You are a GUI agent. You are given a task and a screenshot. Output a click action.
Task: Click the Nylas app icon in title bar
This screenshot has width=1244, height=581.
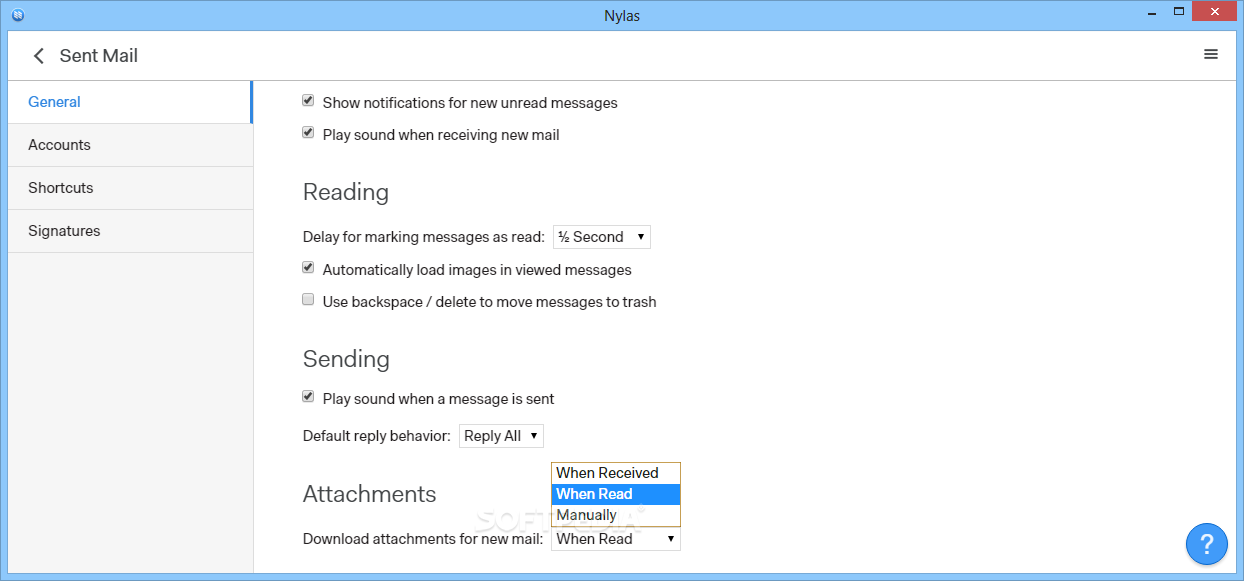click(18, 14)
